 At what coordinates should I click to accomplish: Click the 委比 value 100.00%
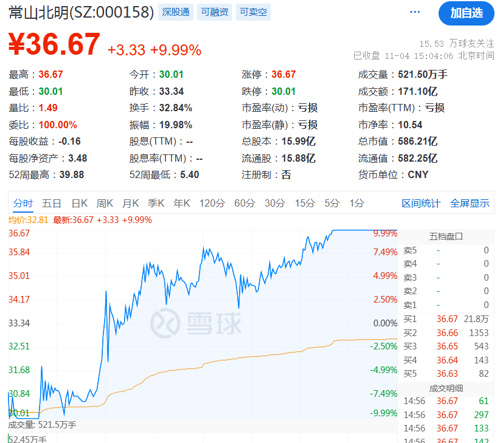58,125
